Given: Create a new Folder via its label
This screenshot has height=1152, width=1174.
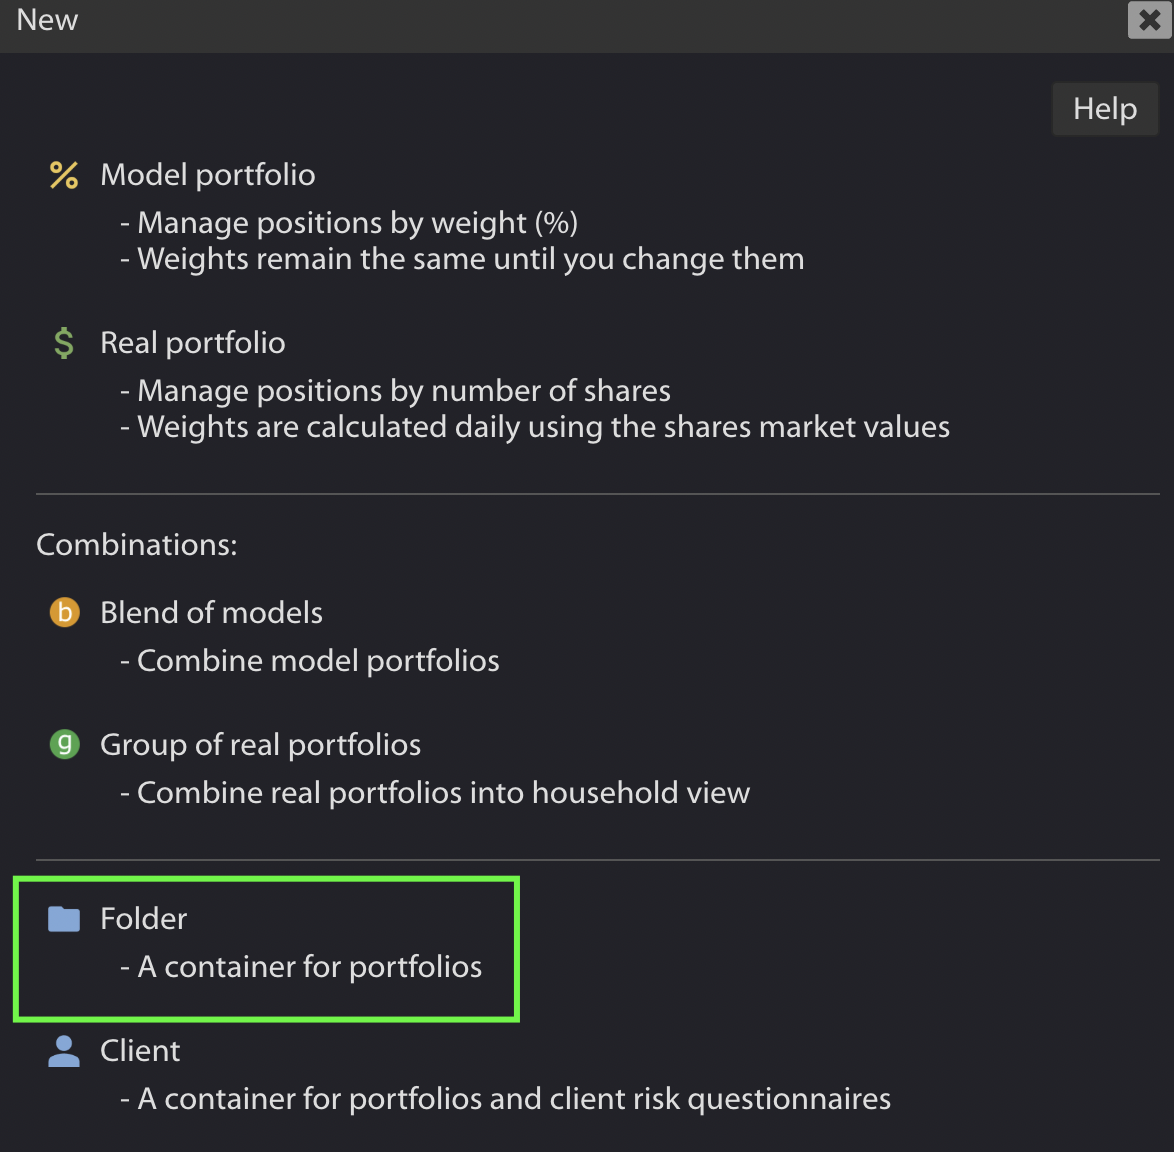Looking at the screenshot, I should pos(143,918).
